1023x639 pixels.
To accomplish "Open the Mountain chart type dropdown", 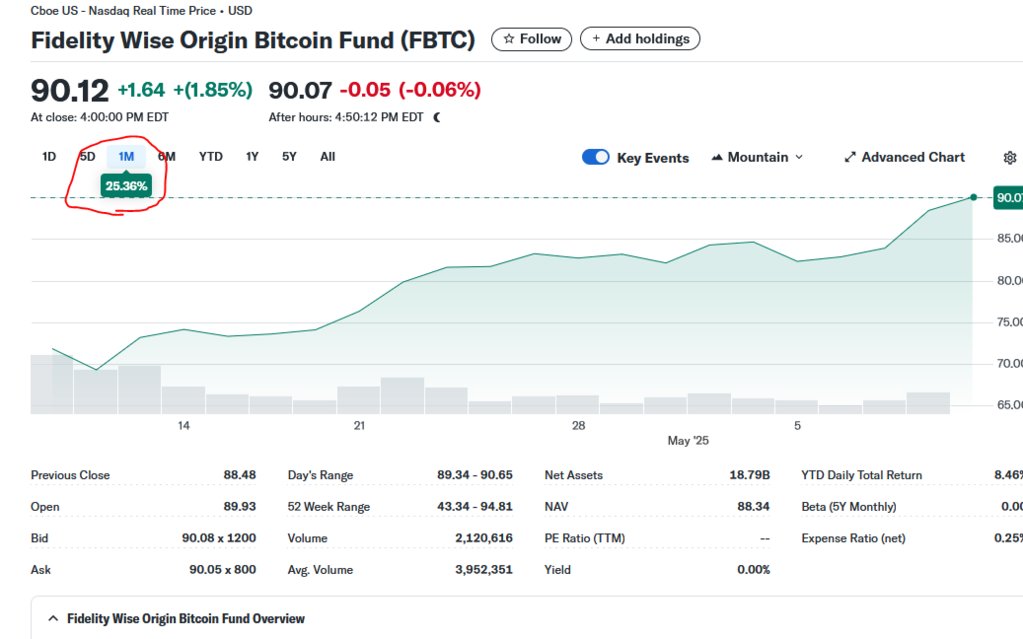I will pos(757,157).
